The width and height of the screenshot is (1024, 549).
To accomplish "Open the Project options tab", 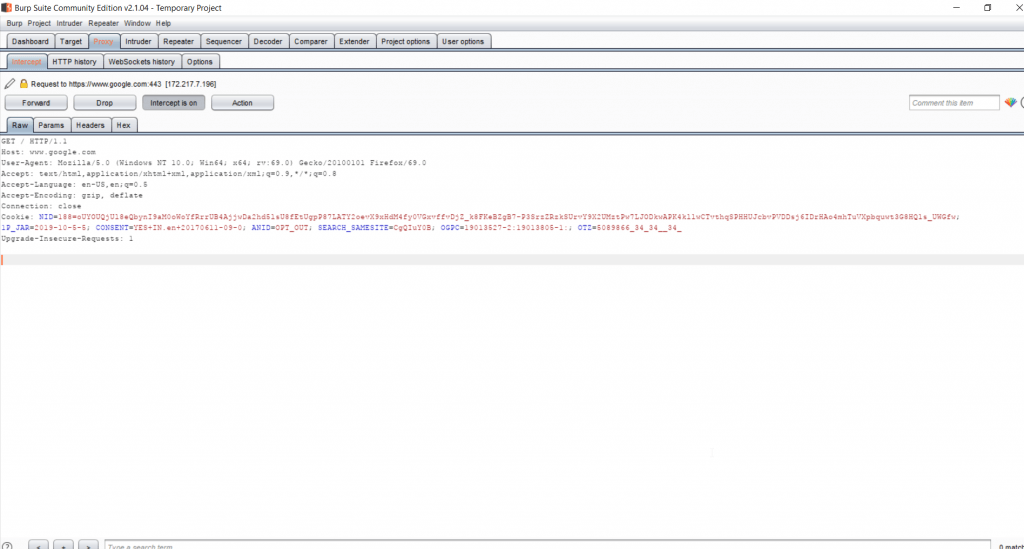I will tap(406, 41).
